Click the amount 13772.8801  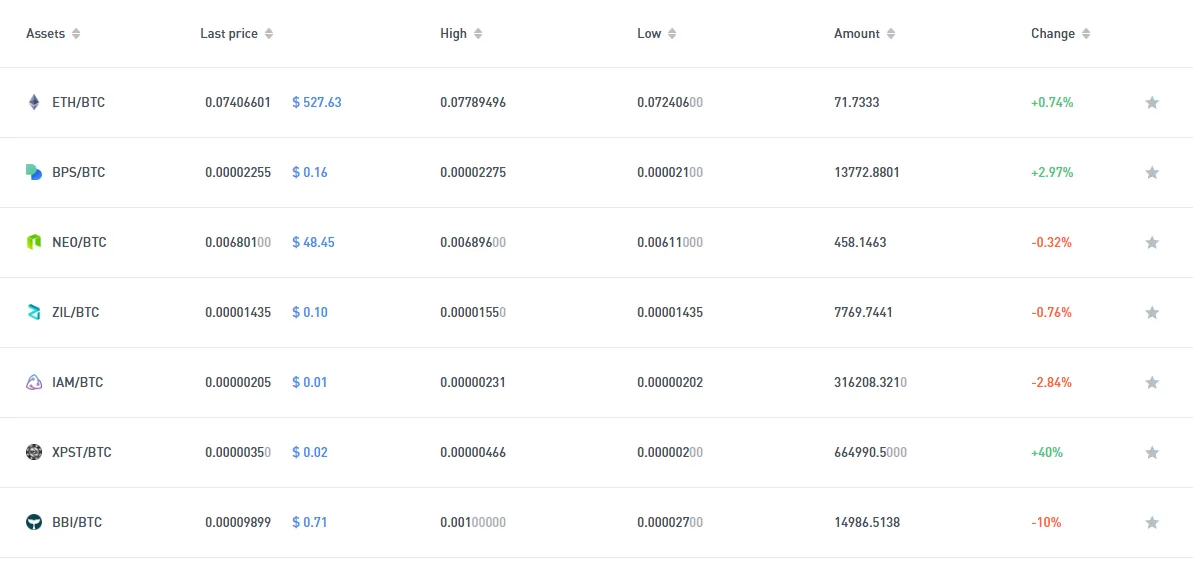[867, 172]
